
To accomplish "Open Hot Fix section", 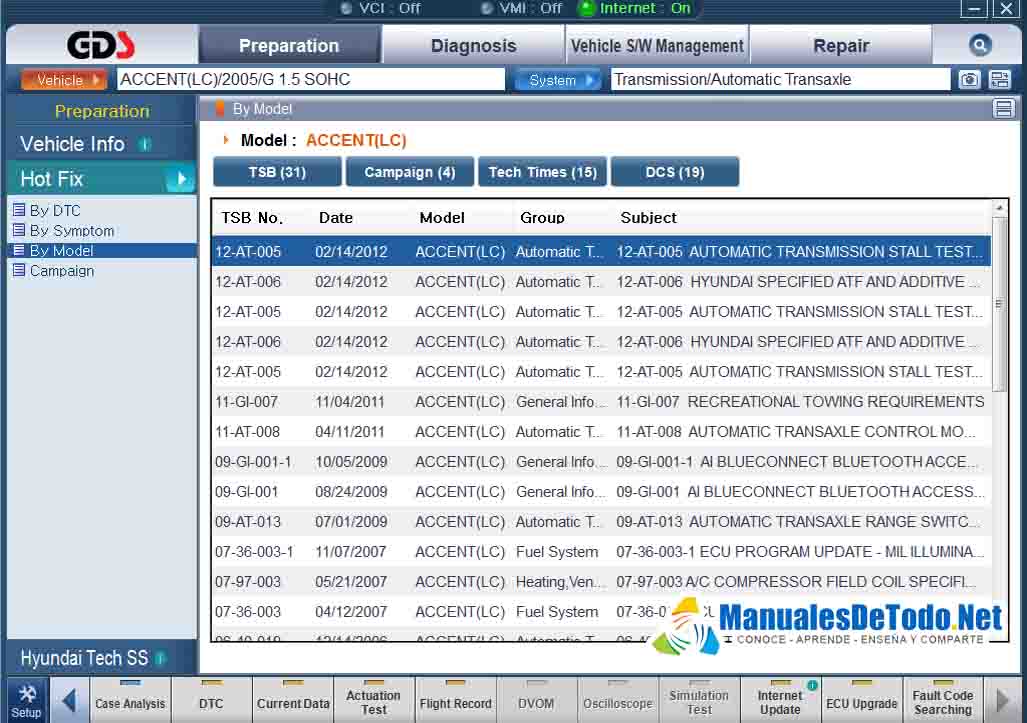I will 102,179.
